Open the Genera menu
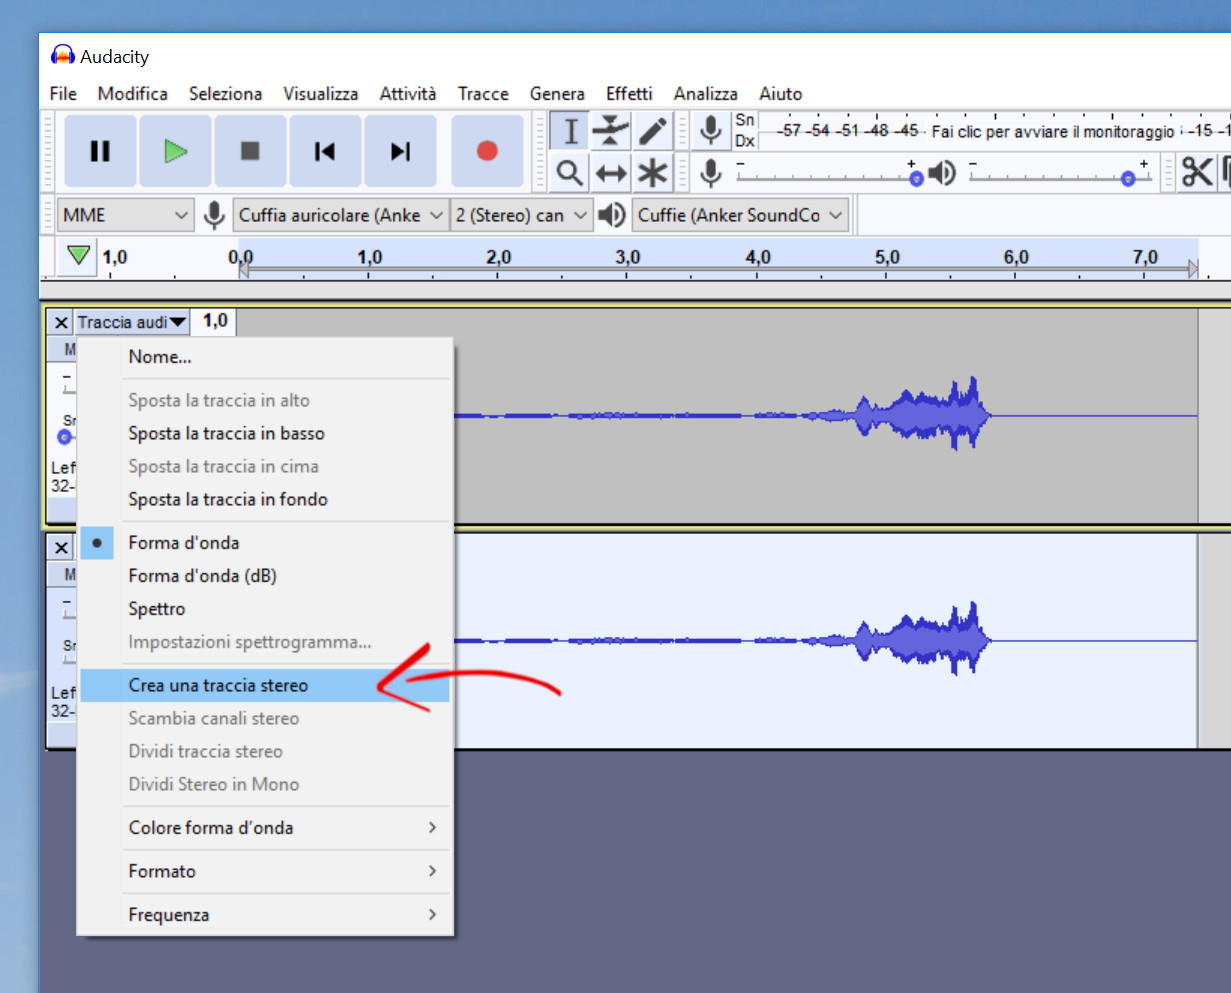Image resolution: width=1231 pixels, height=993 pixels. 557,93
